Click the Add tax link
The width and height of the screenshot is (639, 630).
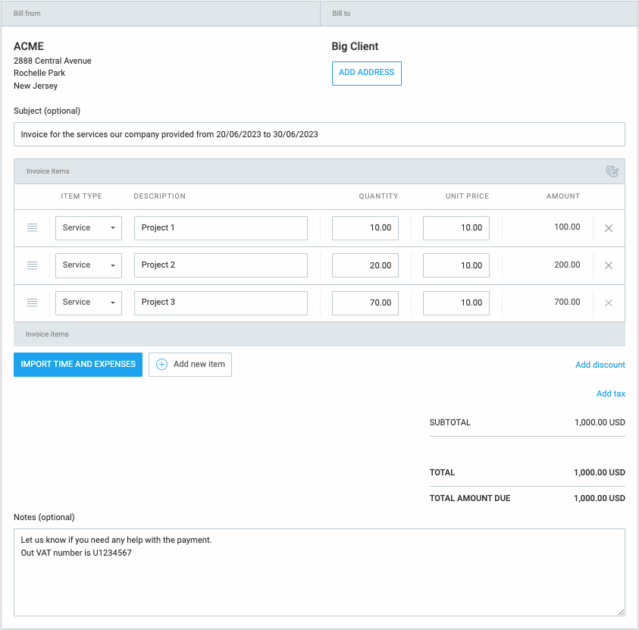tap(610, 394)
